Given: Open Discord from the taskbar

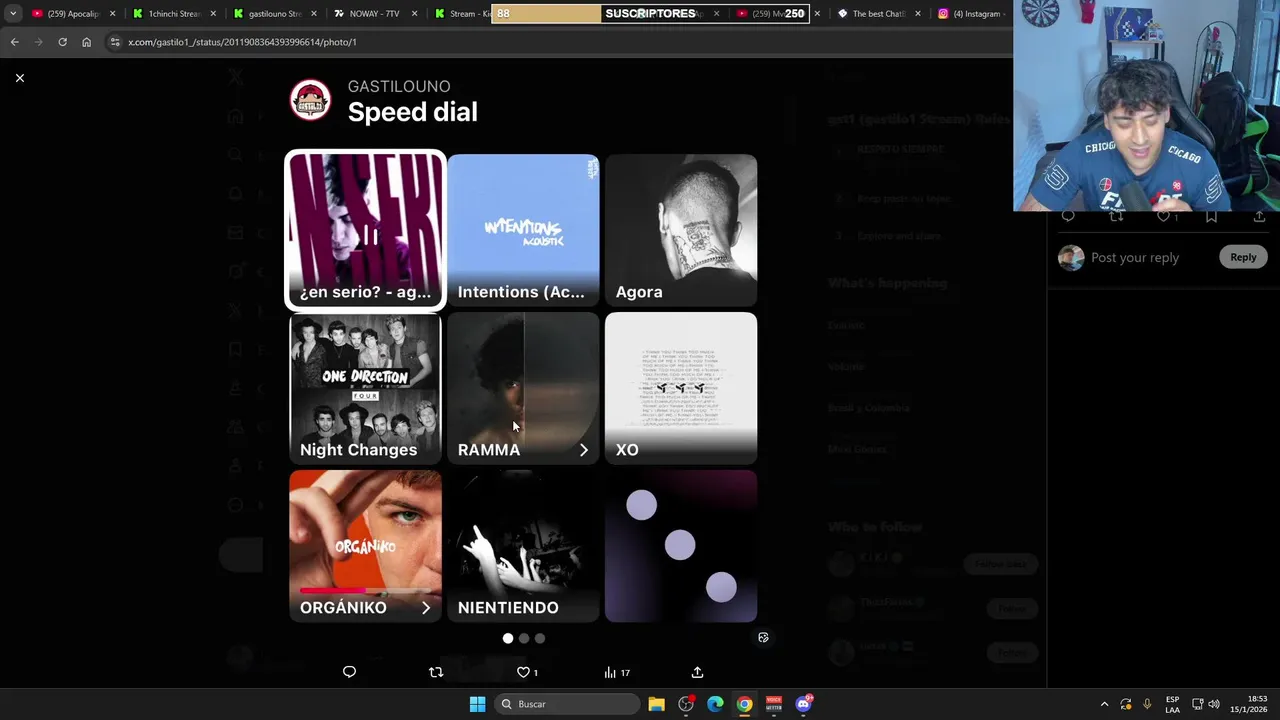Looking at the screenshot, I should (x=803, y=704).
